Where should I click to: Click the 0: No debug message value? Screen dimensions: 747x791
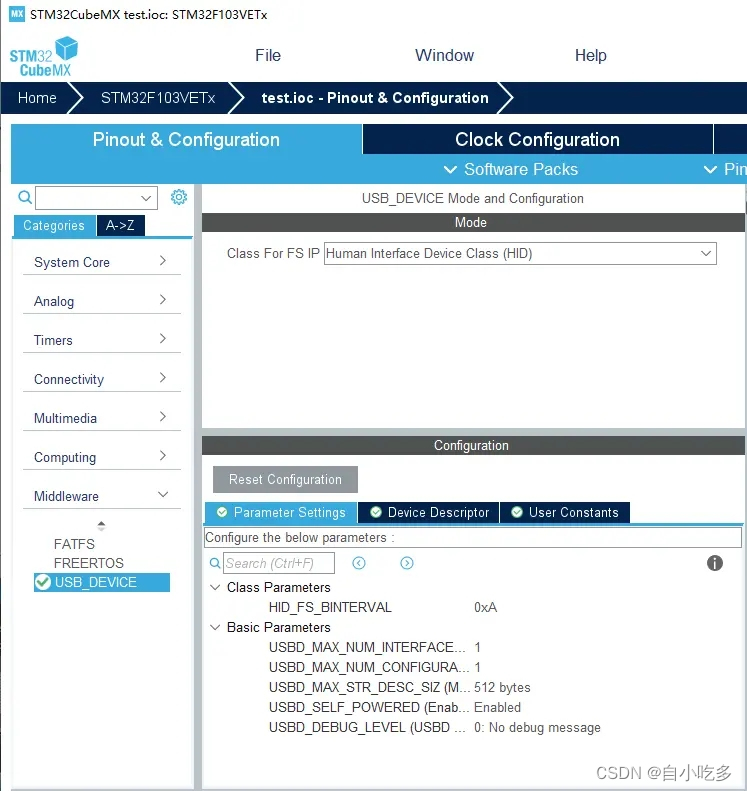coord(537,727)
